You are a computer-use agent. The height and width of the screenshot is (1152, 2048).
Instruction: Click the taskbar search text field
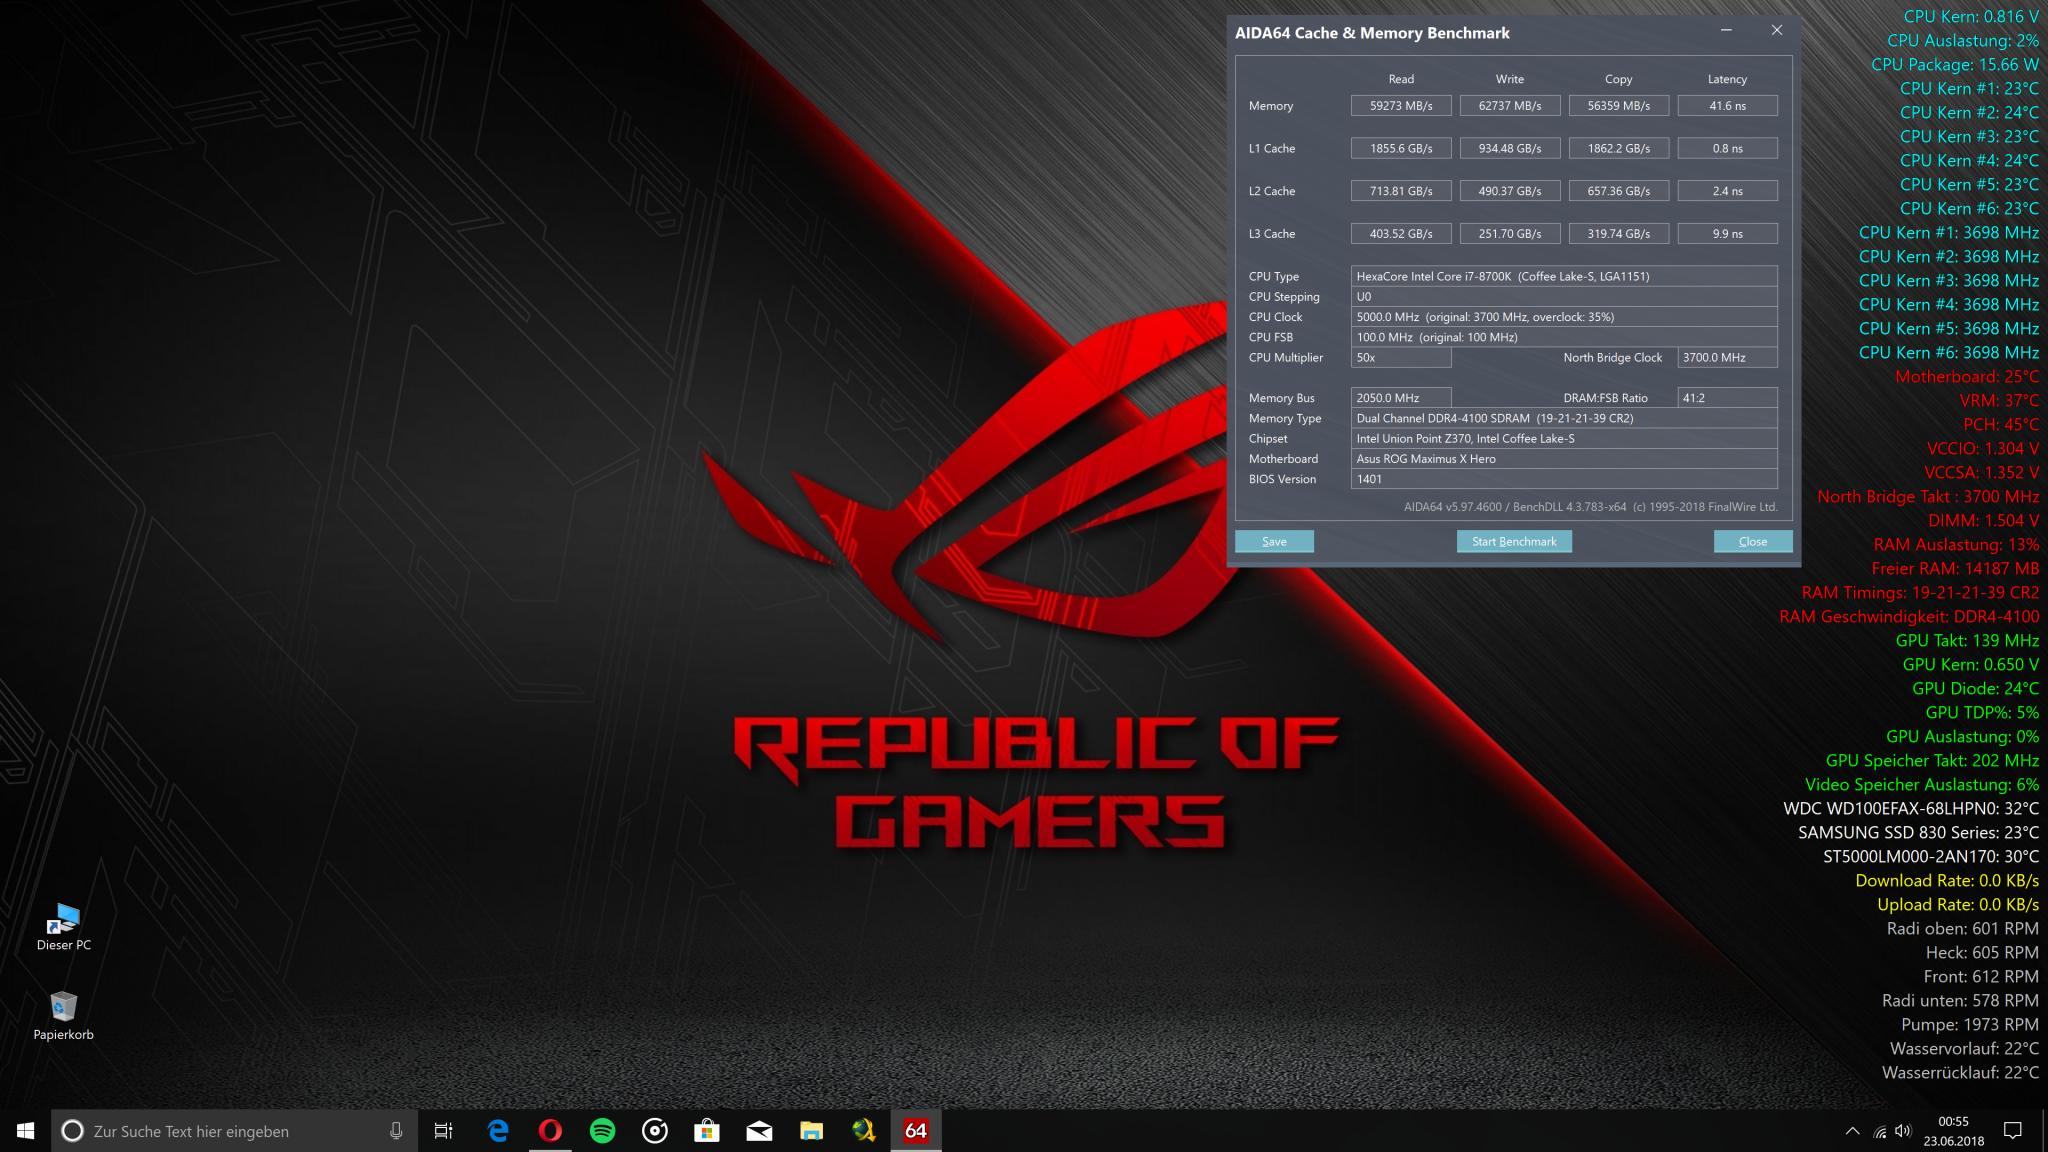[235, 1131]
